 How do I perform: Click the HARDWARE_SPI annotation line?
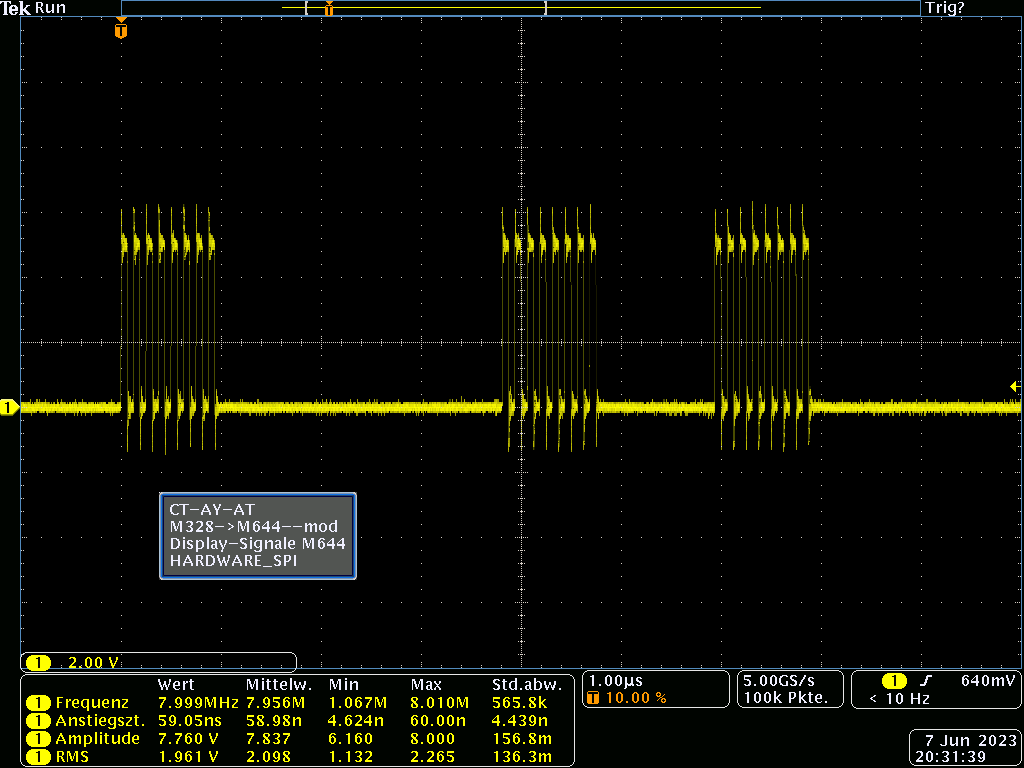[233, 560]
